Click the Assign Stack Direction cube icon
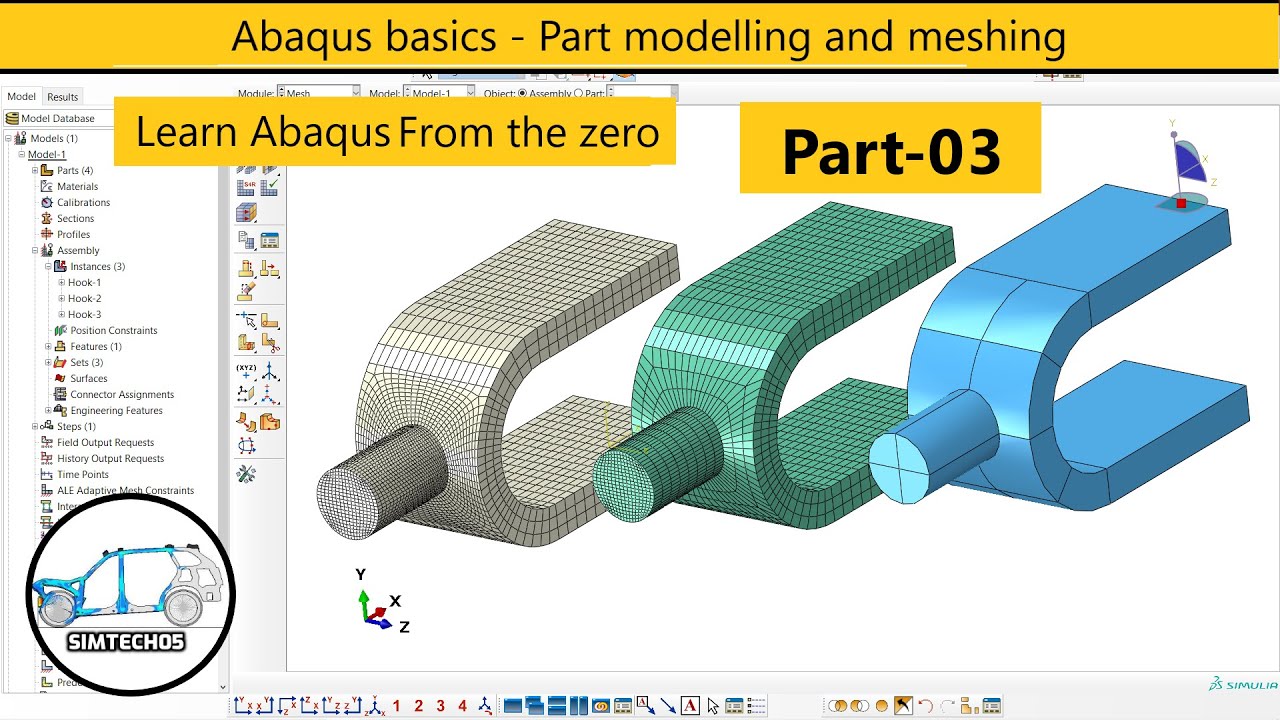This screenshot has width=1280, height=720. pos(245,212)
